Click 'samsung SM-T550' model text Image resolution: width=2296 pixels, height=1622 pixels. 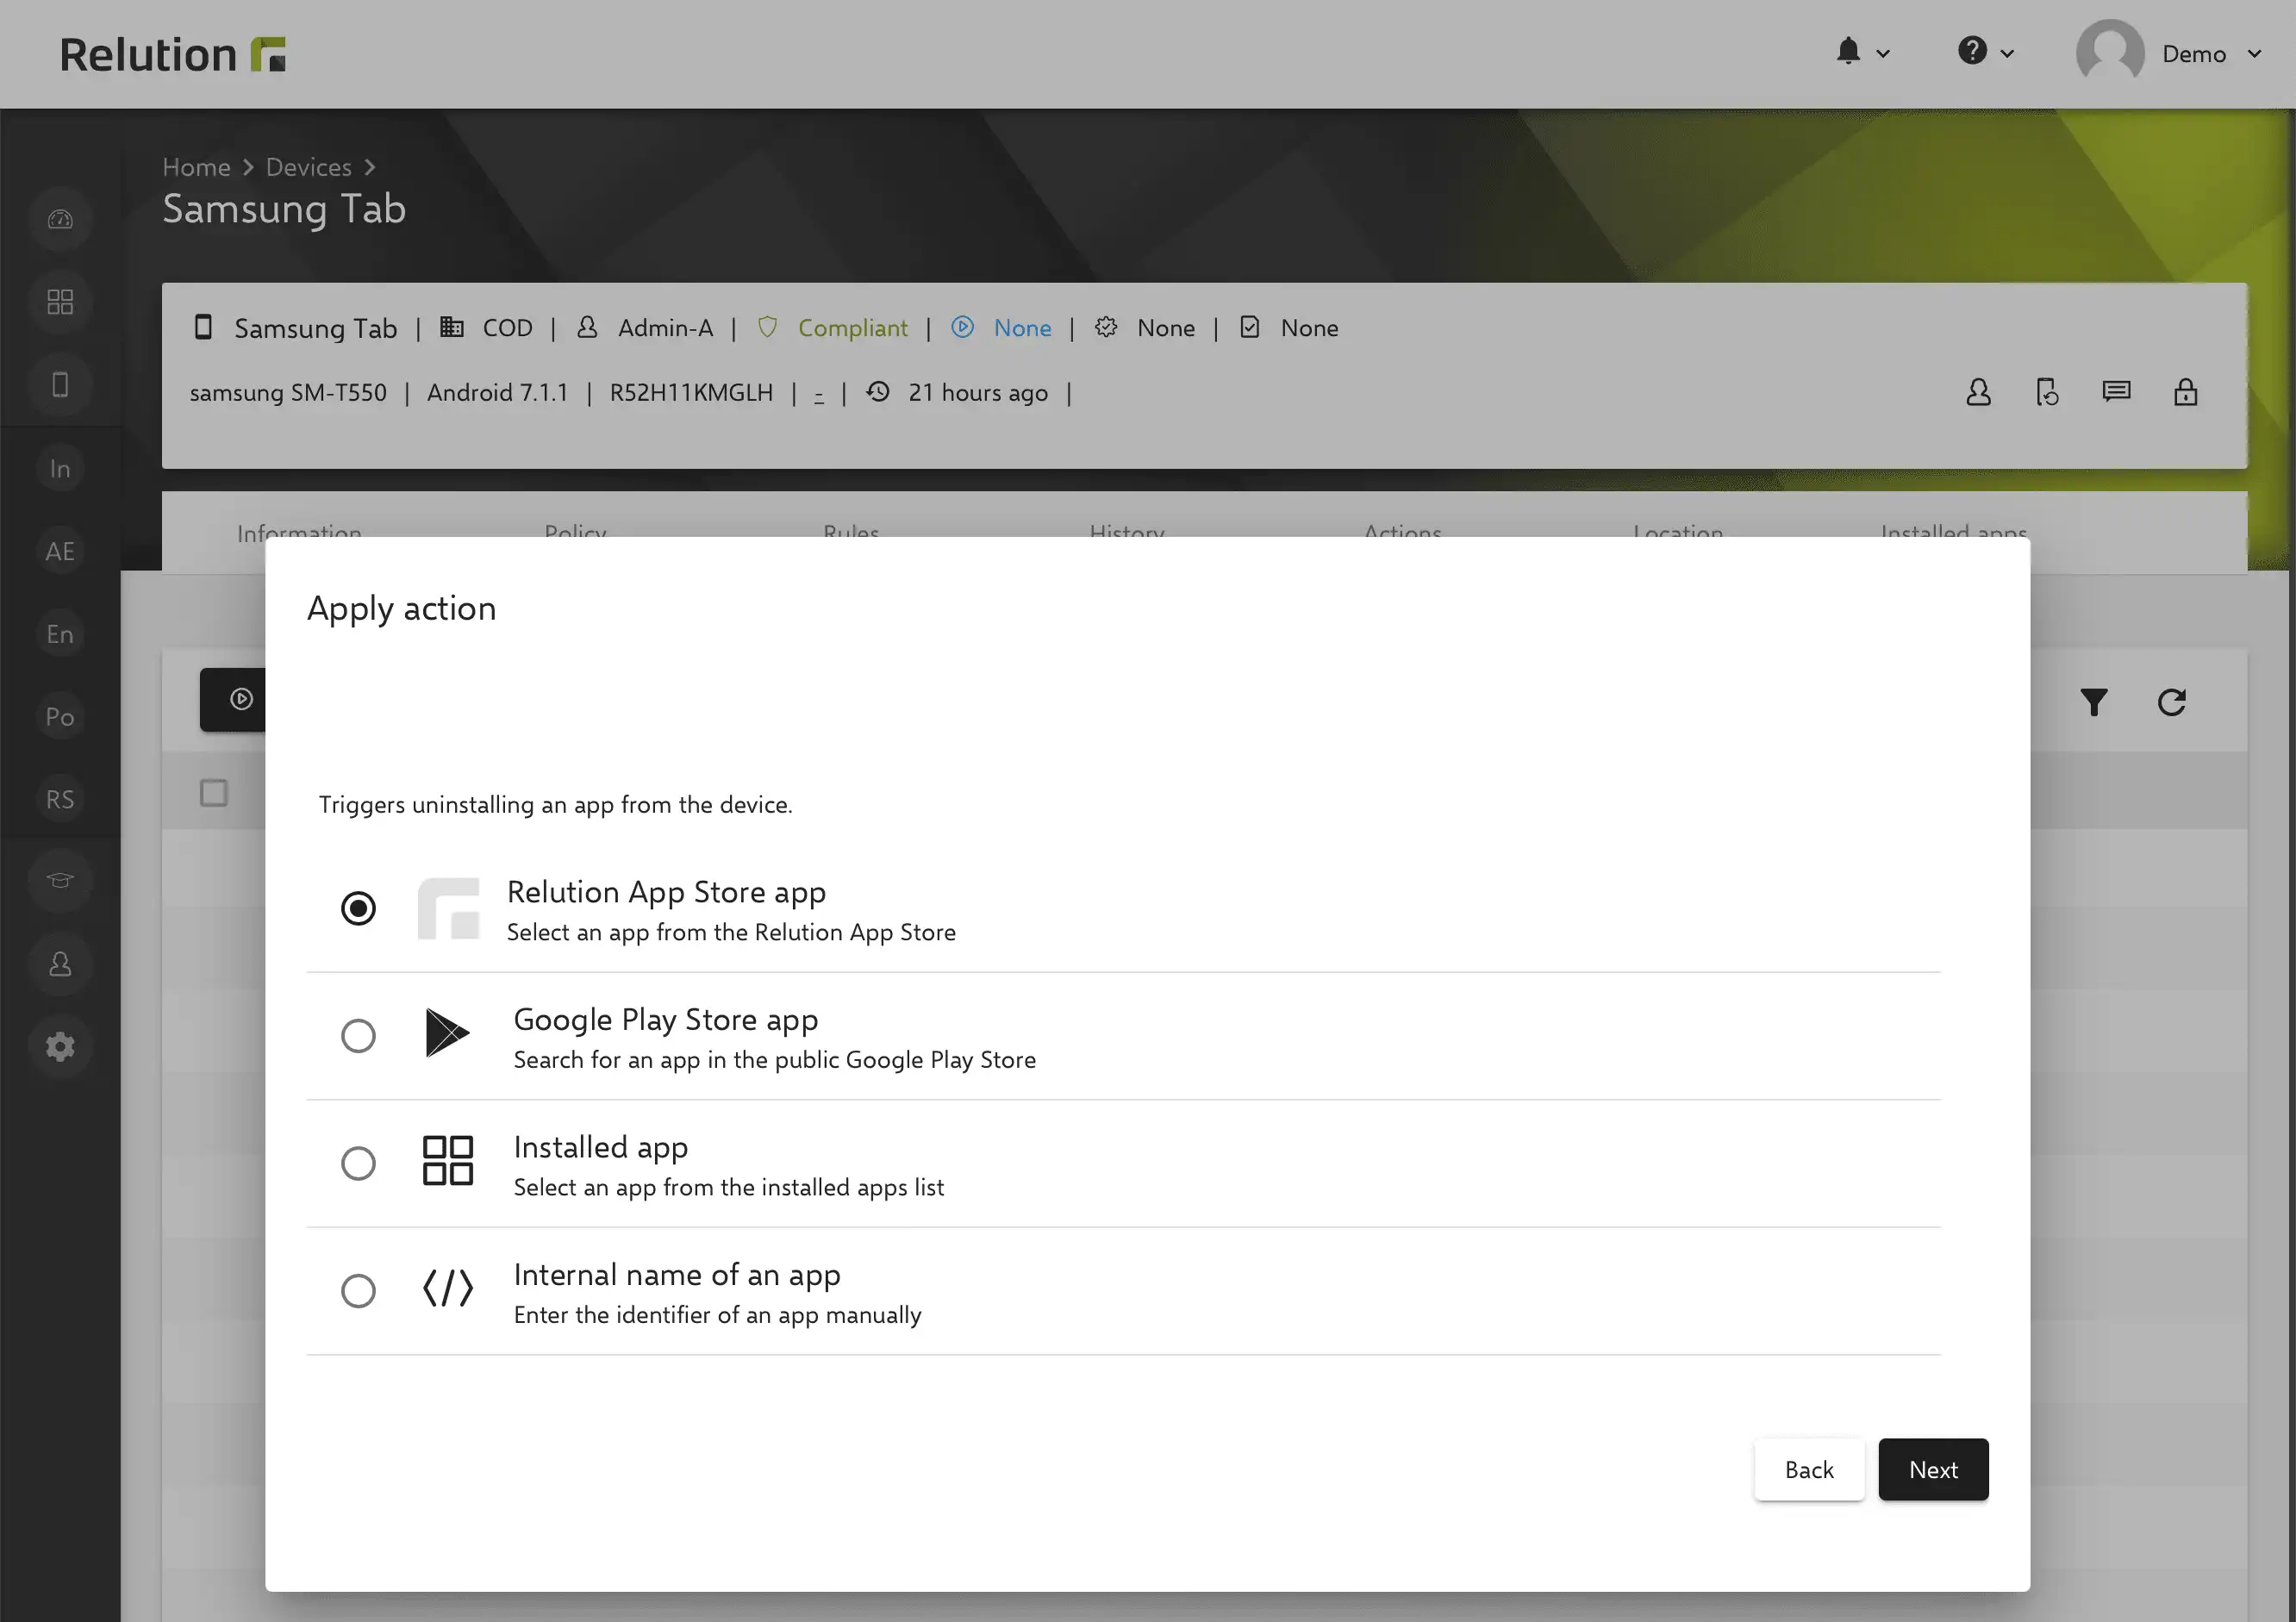point(288,393)
